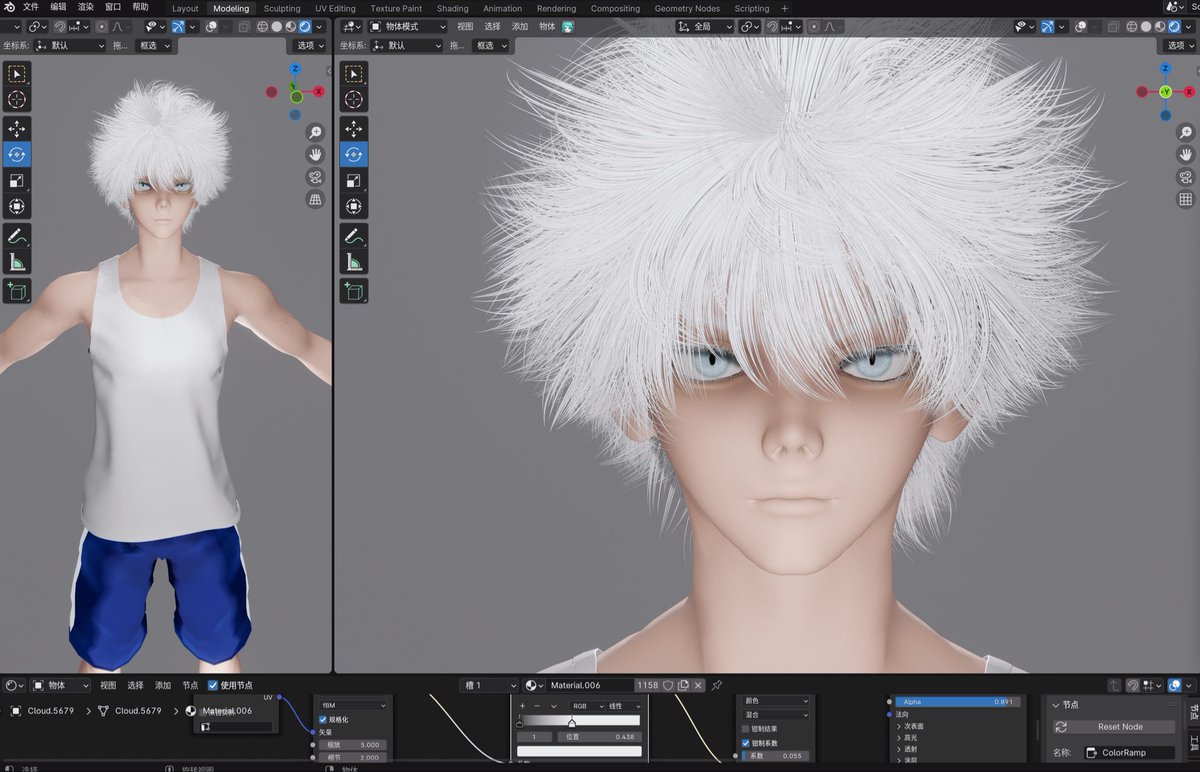Switch to the Sculpting workspace tab

(x=282, y=8)
